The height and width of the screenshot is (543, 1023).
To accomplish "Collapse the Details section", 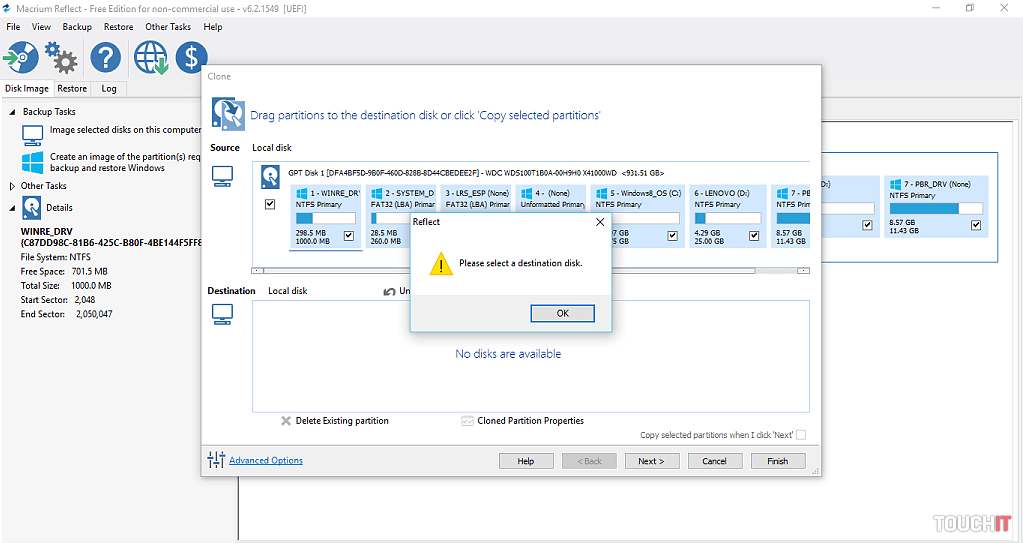I will pos(13,208).
